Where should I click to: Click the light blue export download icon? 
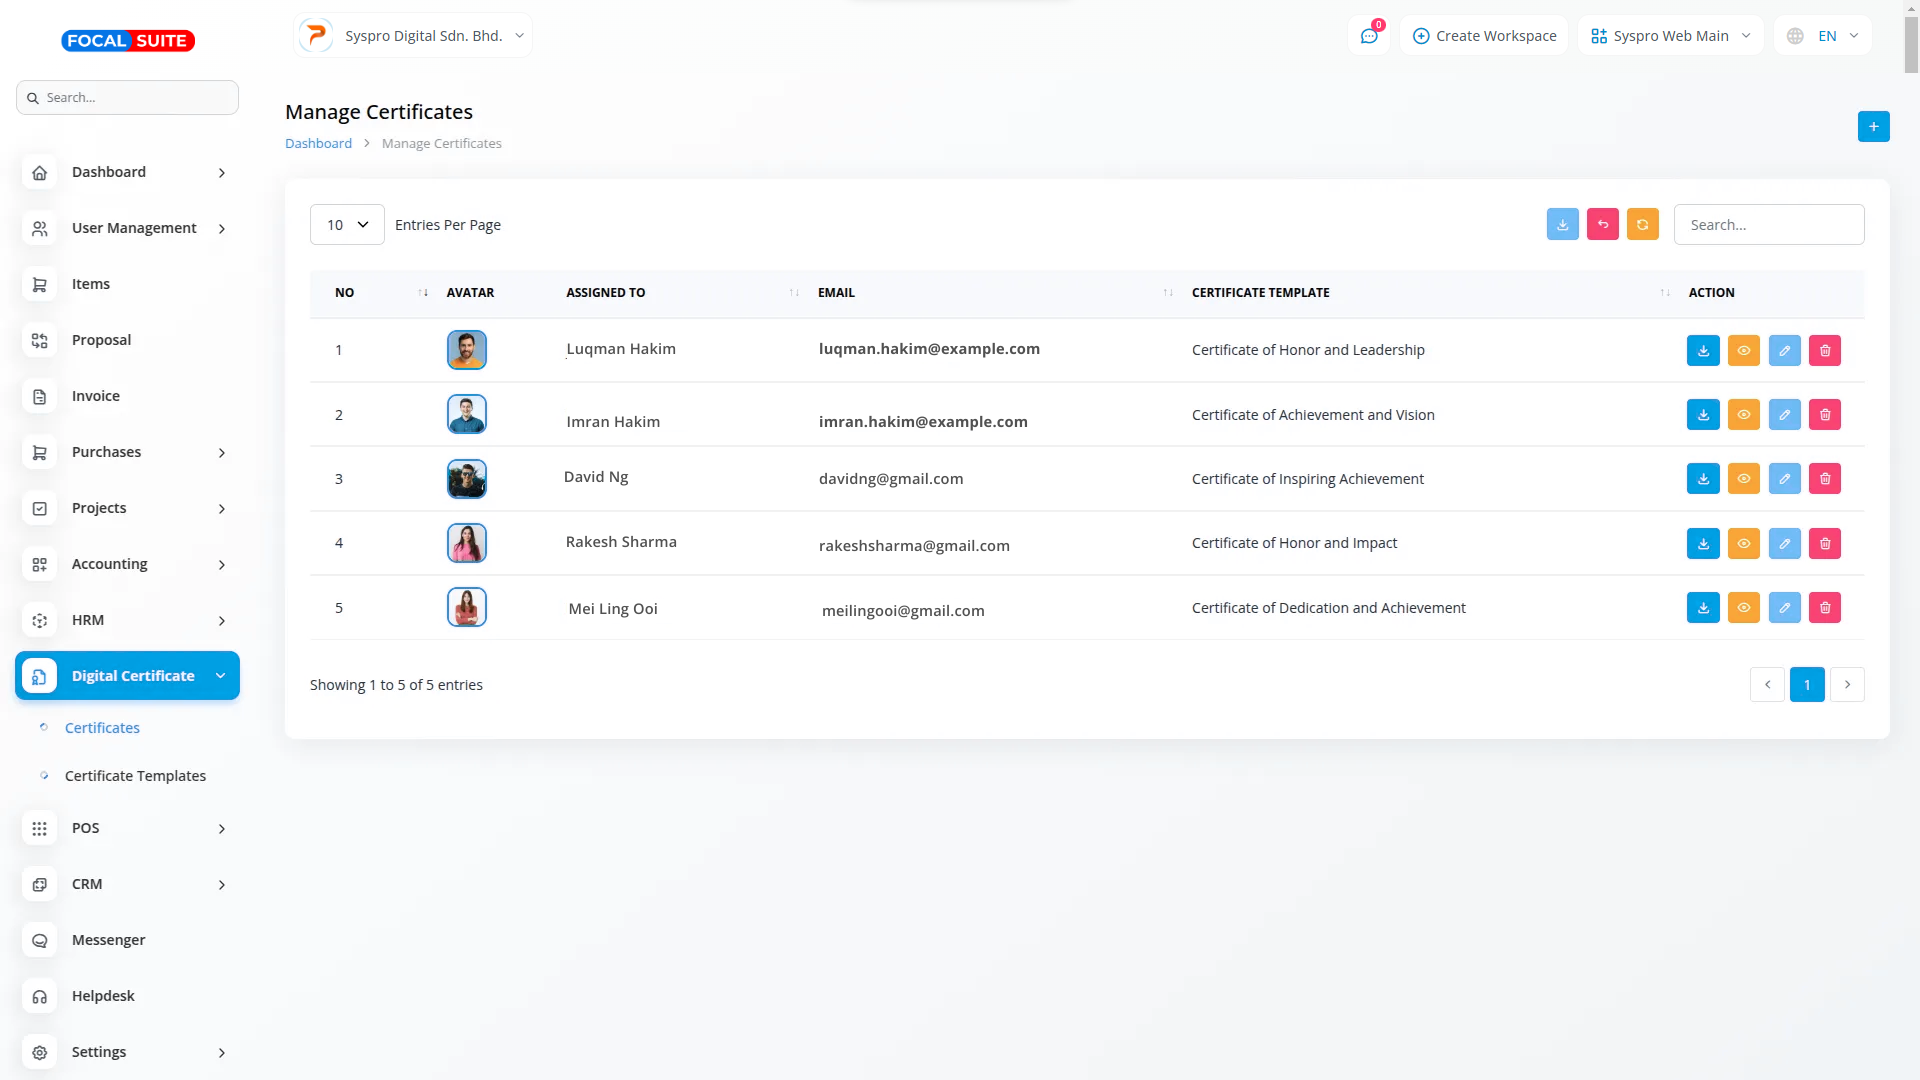click(1562, 225)
